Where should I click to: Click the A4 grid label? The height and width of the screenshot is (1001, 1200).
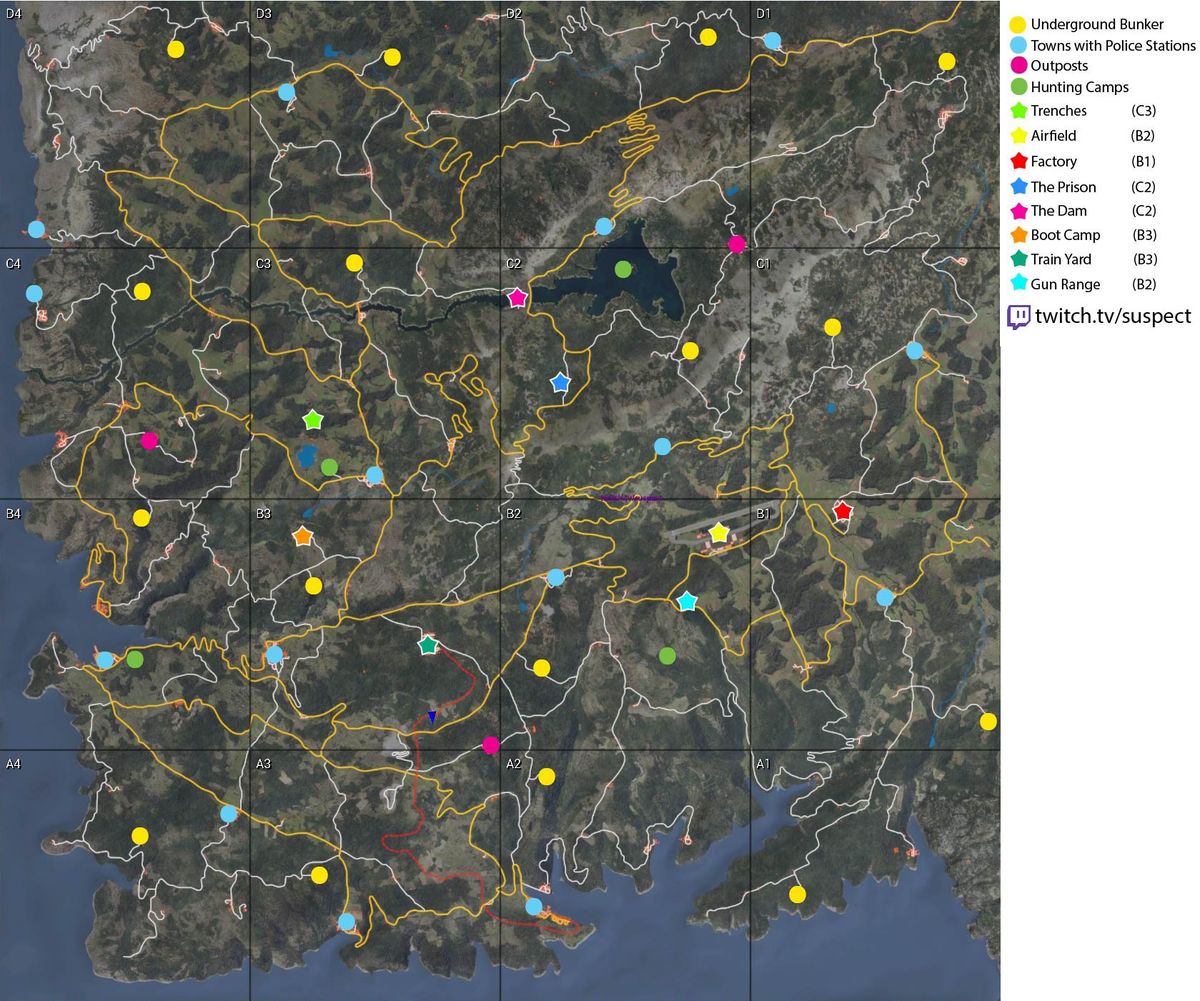[13, 764]
